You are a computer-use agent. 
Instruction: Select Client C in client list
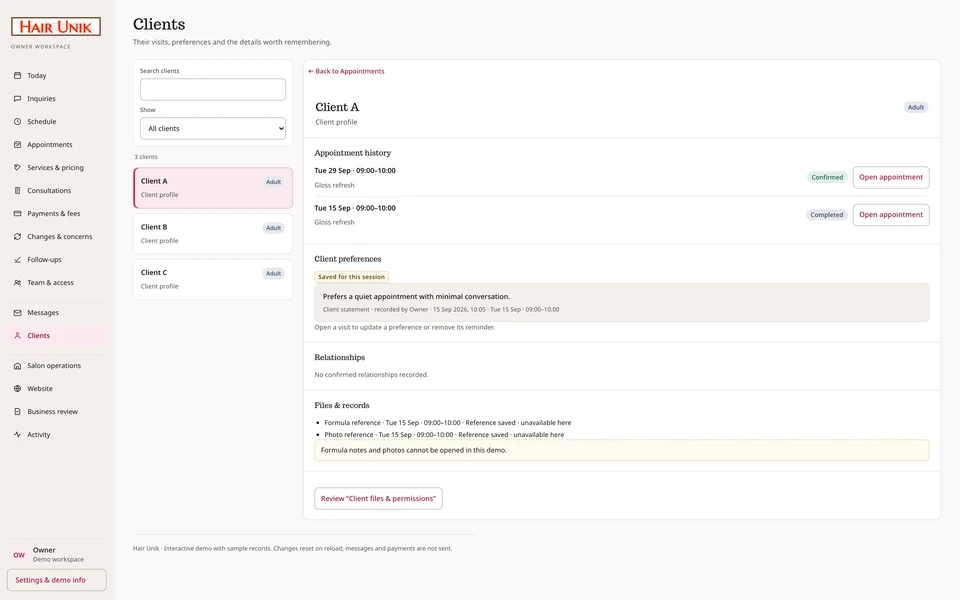[212, 279]
